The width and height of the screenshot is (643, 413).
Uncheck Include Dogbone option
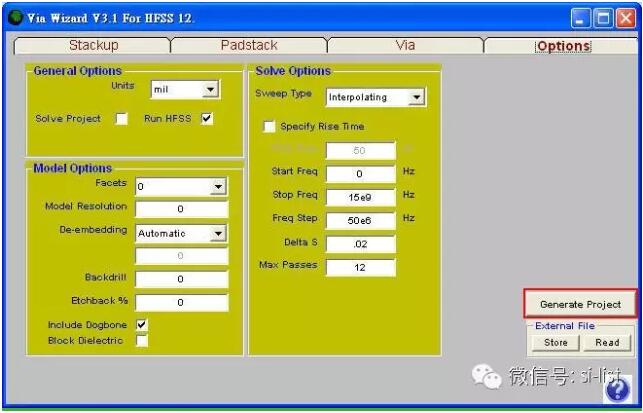141,325
